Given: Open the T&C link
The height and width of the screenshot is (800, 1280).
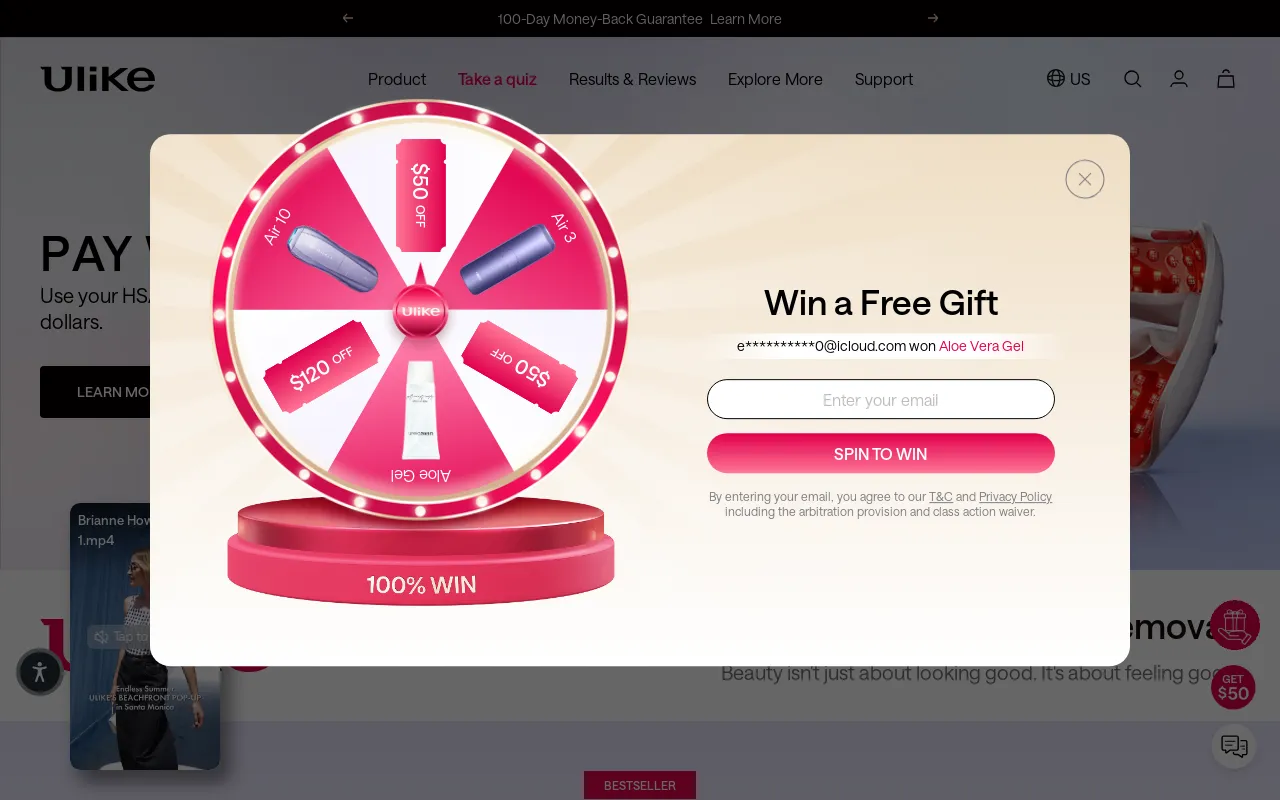Looking at the screenshot, I should pos(941,497).
